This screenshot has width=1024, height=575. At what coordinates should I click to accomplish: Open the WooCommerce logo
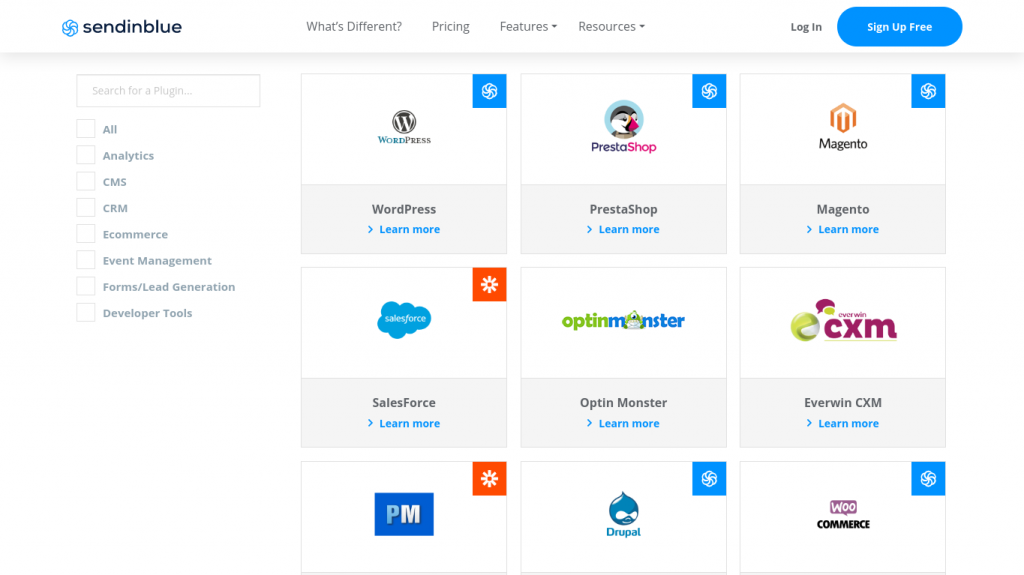[843, 514]
